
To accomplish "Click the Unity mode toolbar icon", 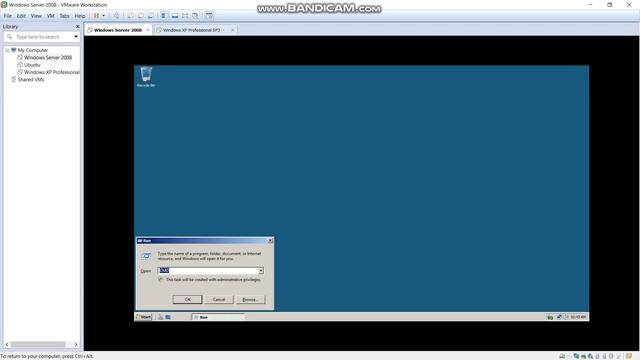I will click(196, 16).
